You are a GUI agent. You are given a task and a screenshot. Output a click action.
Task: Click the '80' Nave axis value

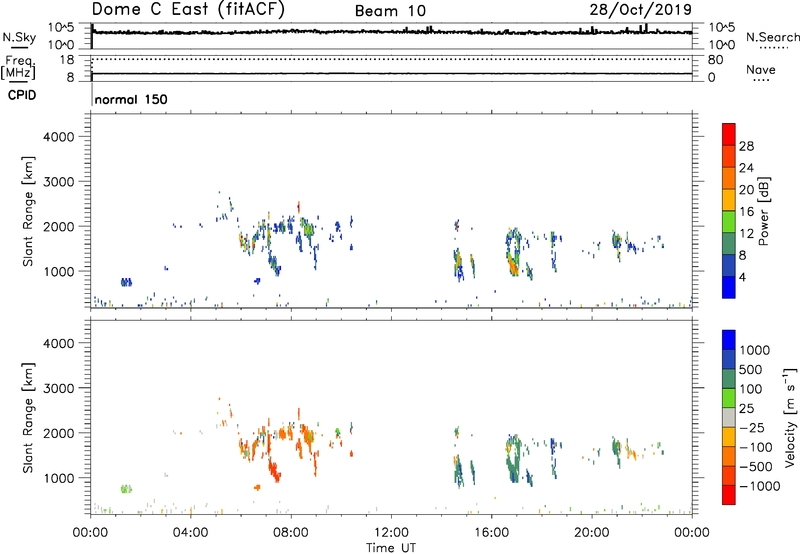coord(715,60)
